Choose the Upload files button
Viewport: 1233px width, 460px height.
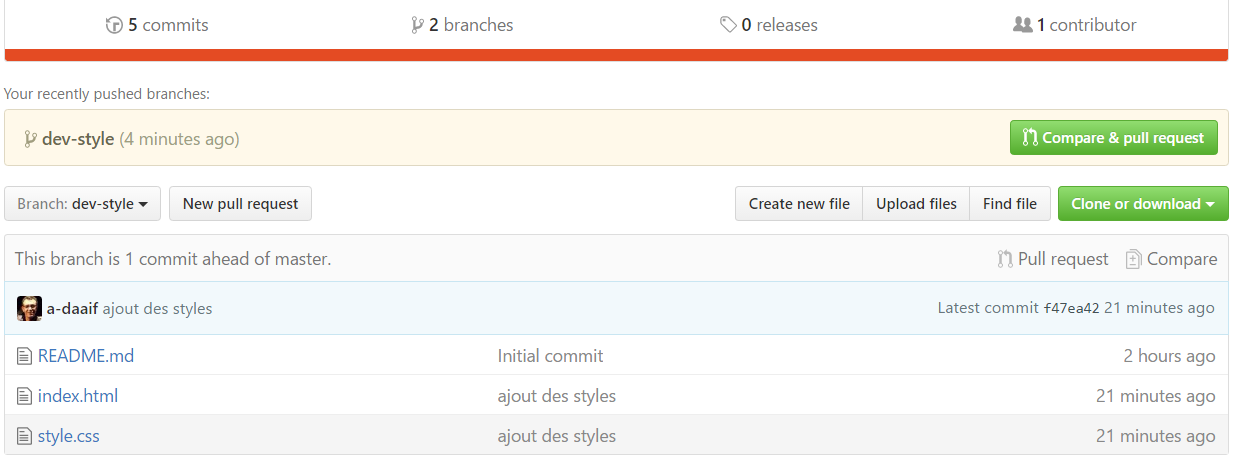pyautogui.click(x=916, y=204)
